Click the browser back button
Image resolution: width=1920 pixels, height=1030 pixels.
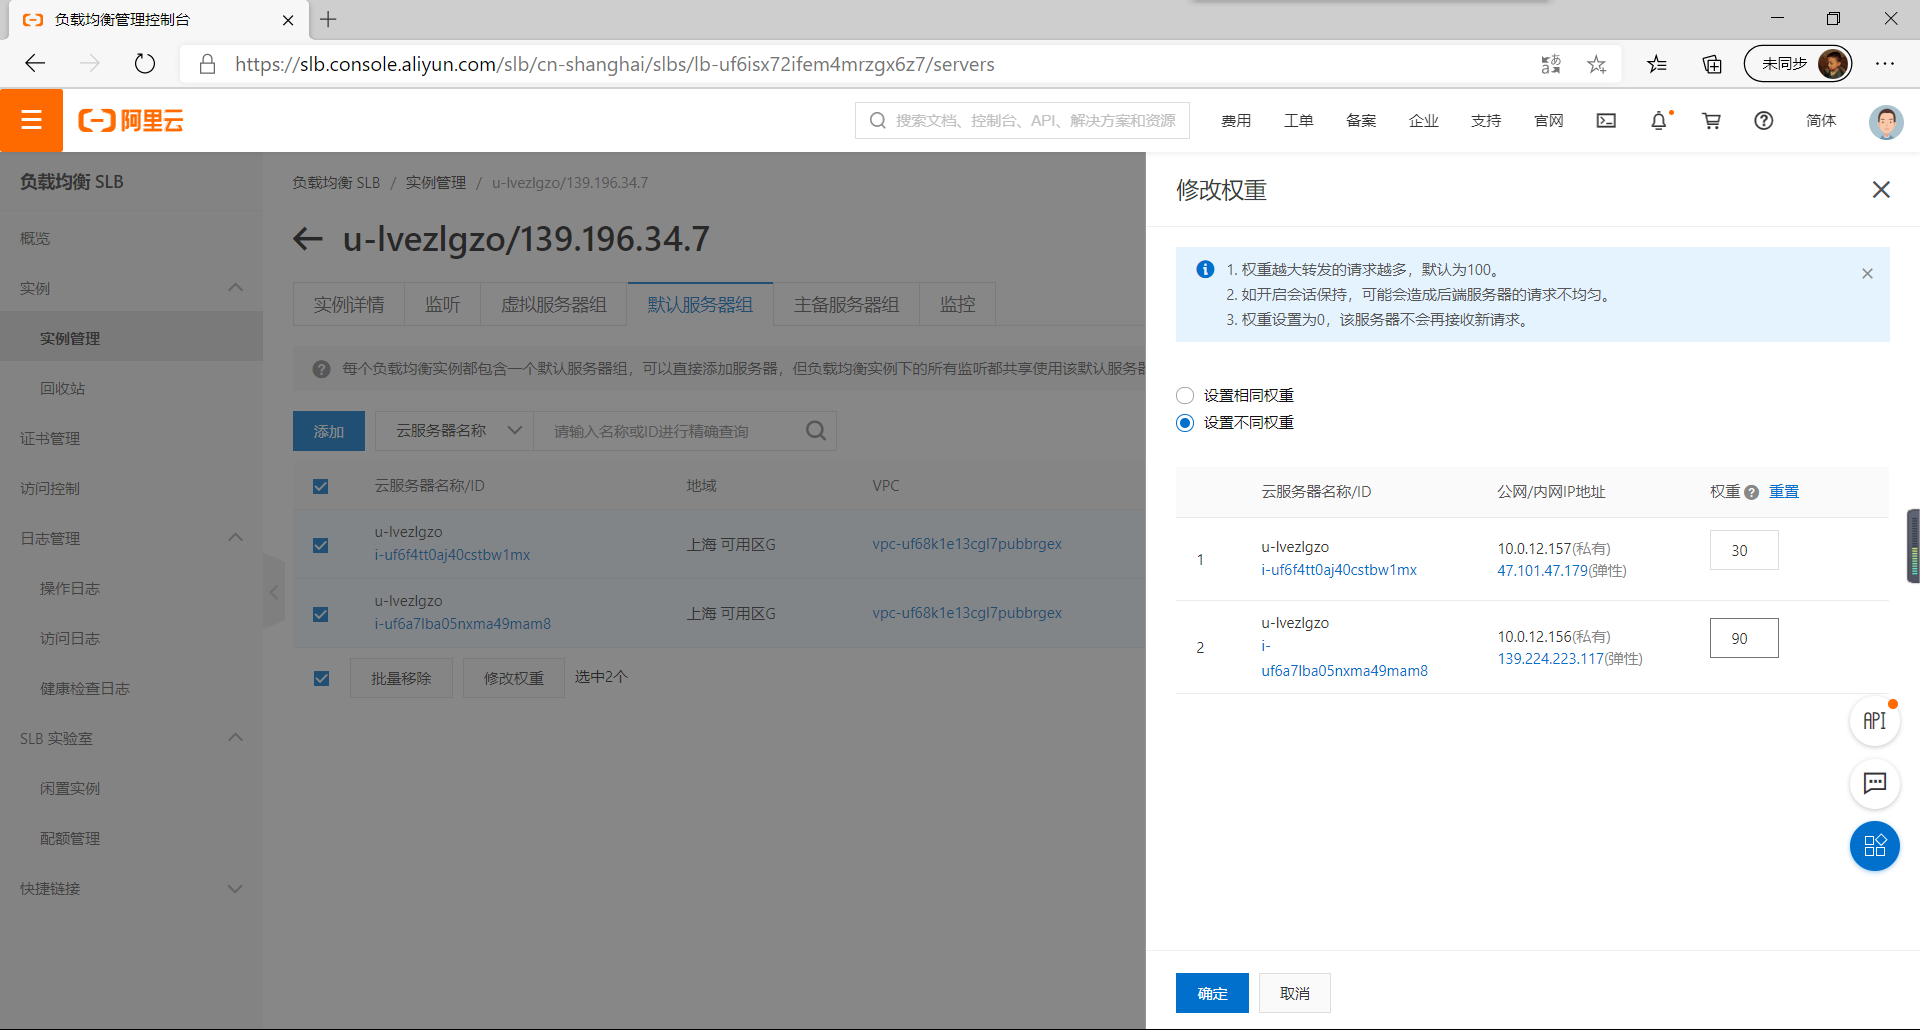click(x=35, y=64)
